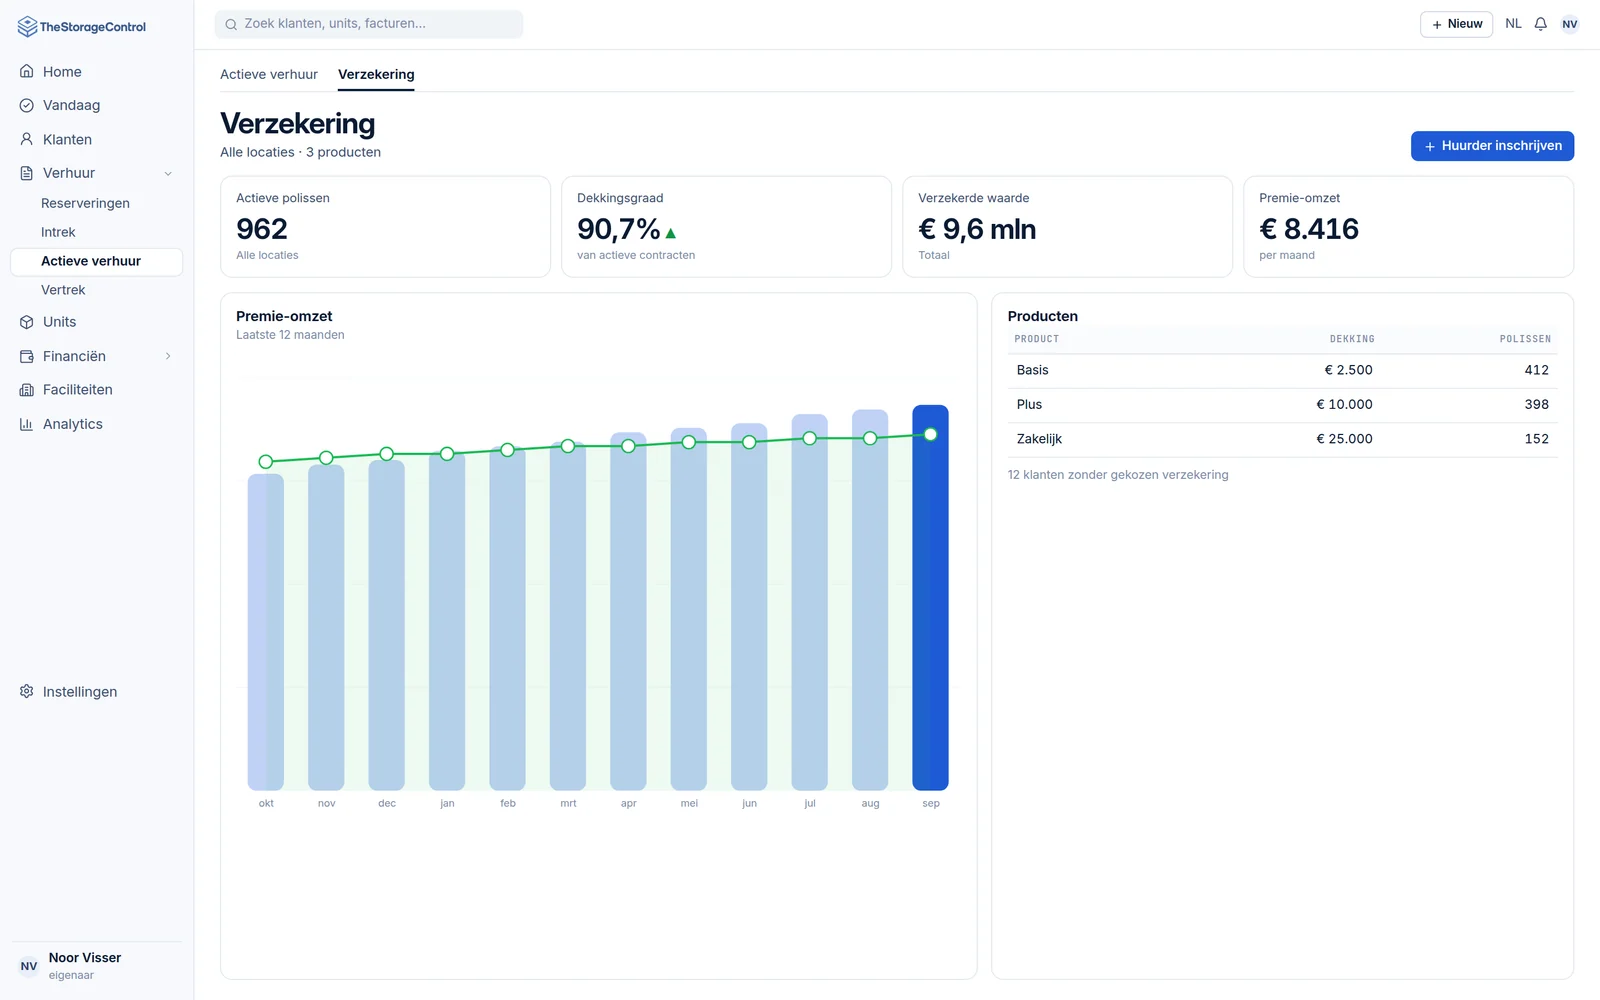This screenshot has width=1600, height=1000.
Task: Focus the Zoek klanten search field
Action: tap(369, 24)
